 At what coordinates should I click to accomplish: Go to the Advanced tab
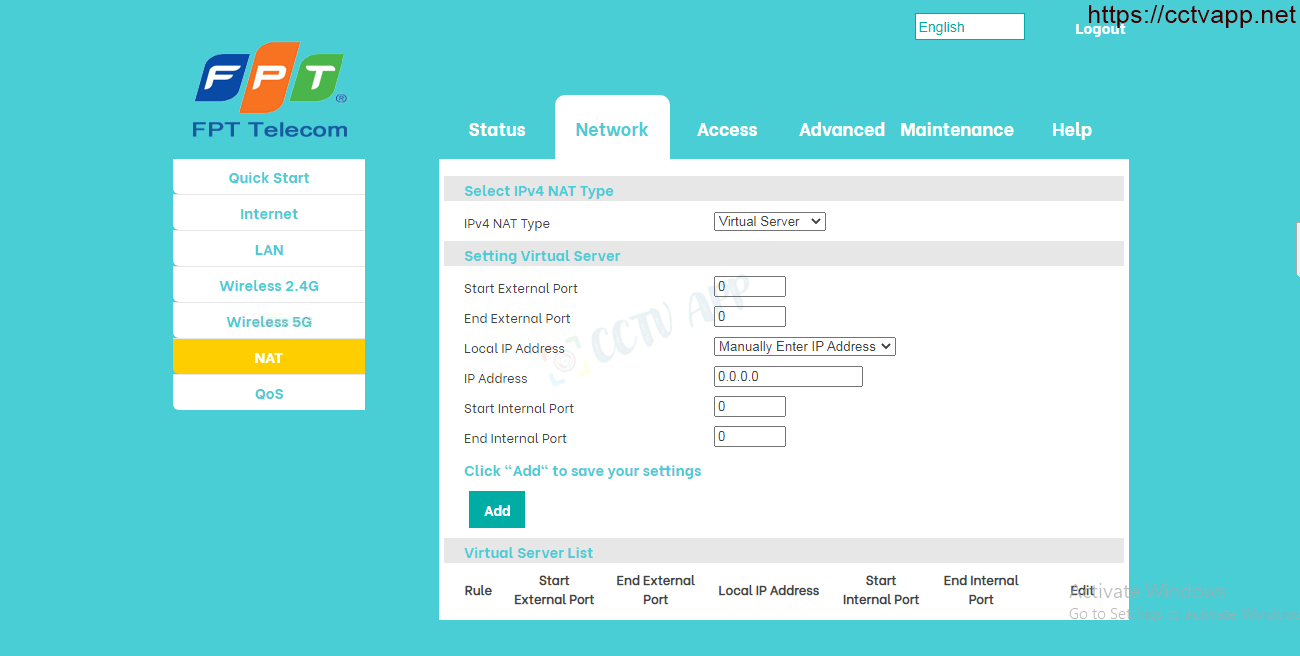(841, 130)
